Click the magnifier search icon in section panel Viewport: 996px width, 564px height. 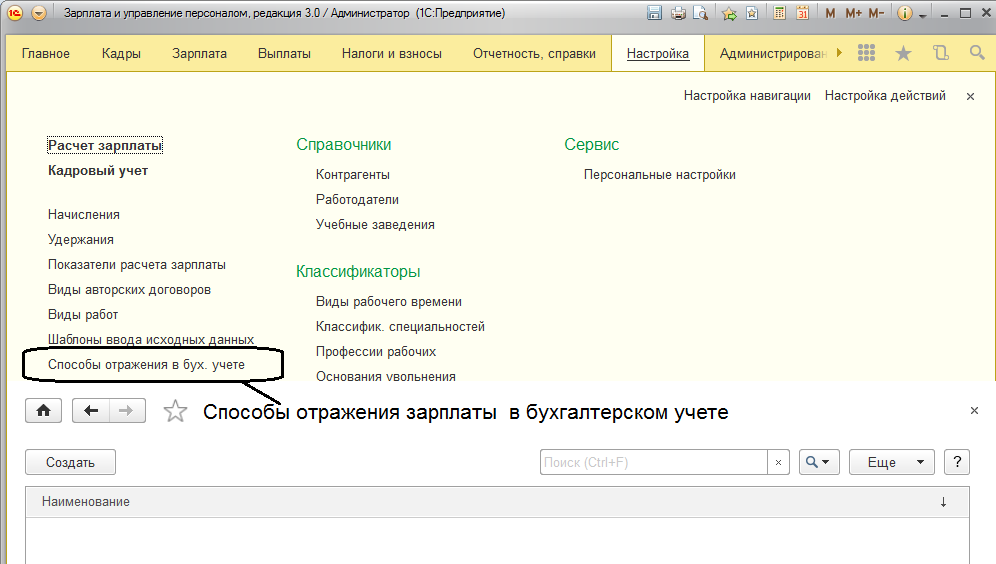(x=976, y=53)
